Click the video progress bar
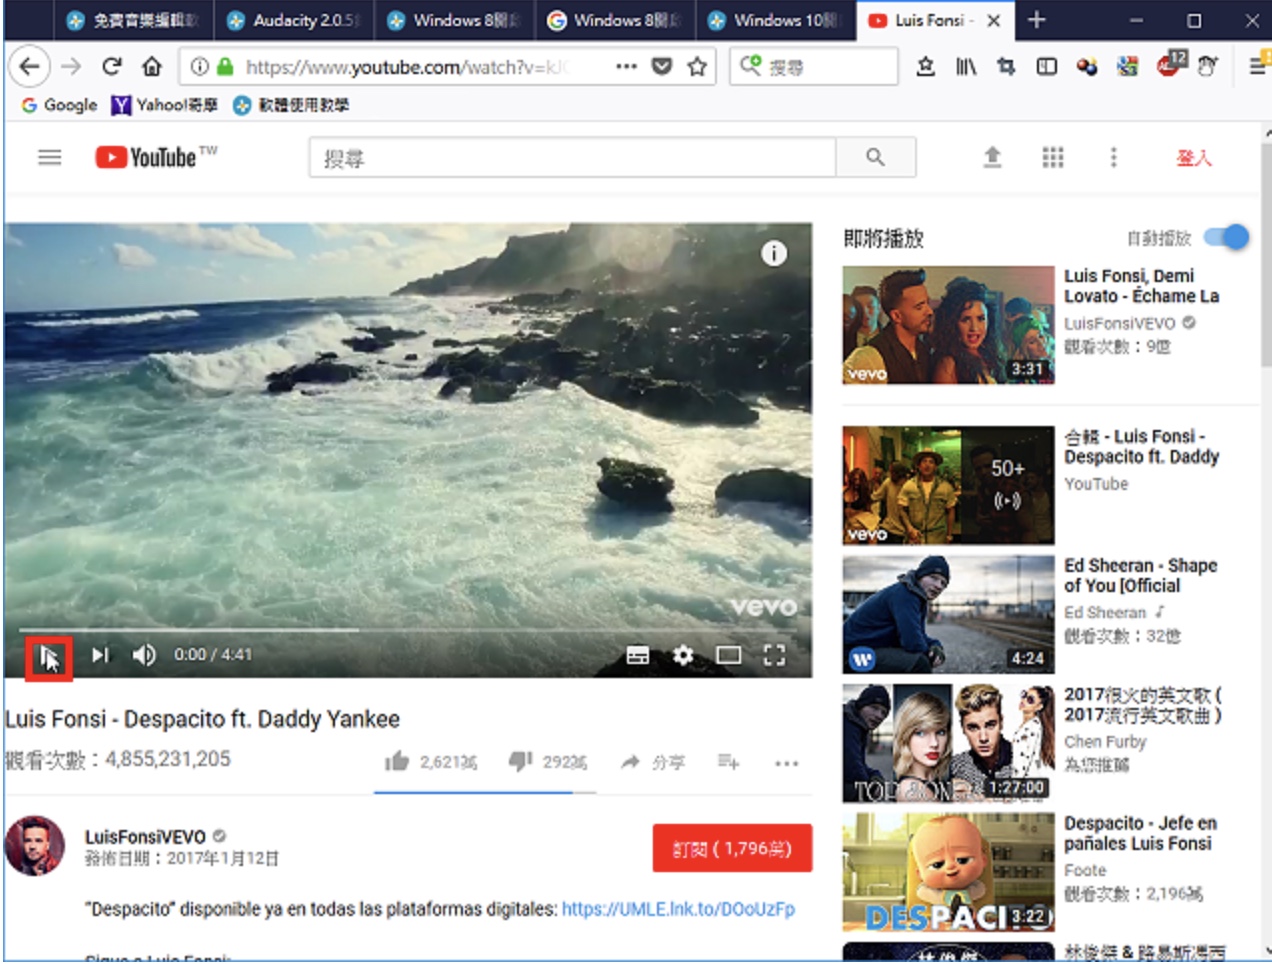This screenshot has height=964, width=1272. click(408, 630)
